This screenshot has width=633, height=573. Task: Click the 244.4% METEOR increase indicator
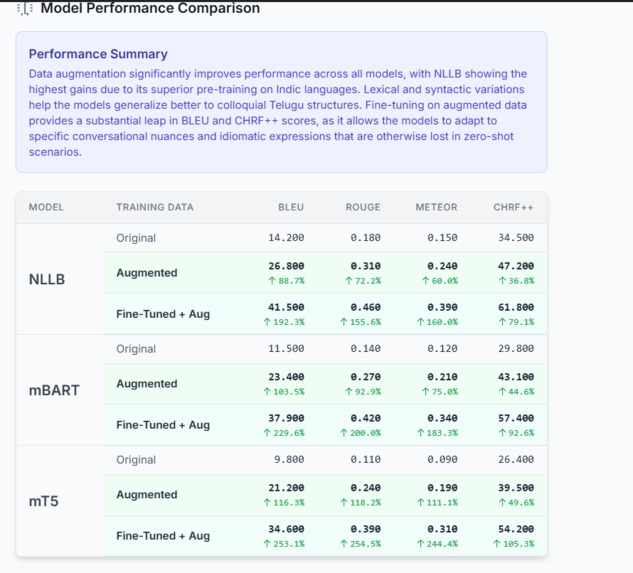point(437,544)
